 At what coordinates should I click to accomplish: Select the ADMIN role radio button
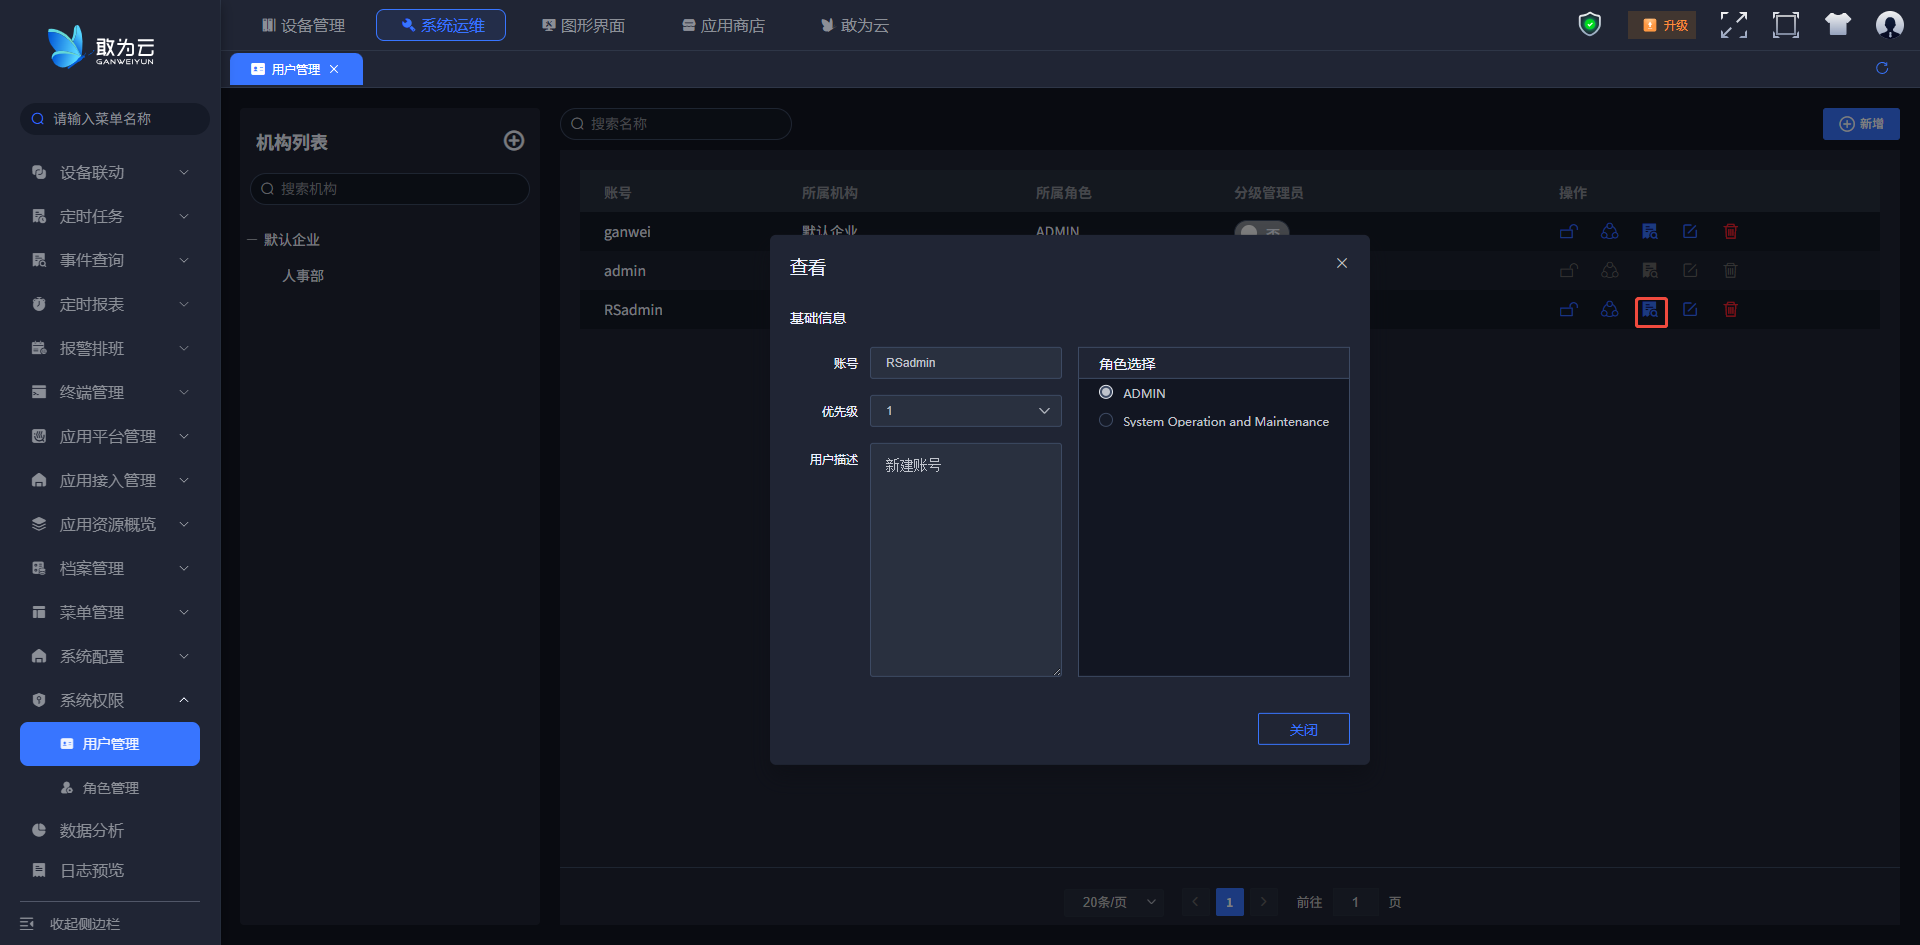tap(1106, 393)
